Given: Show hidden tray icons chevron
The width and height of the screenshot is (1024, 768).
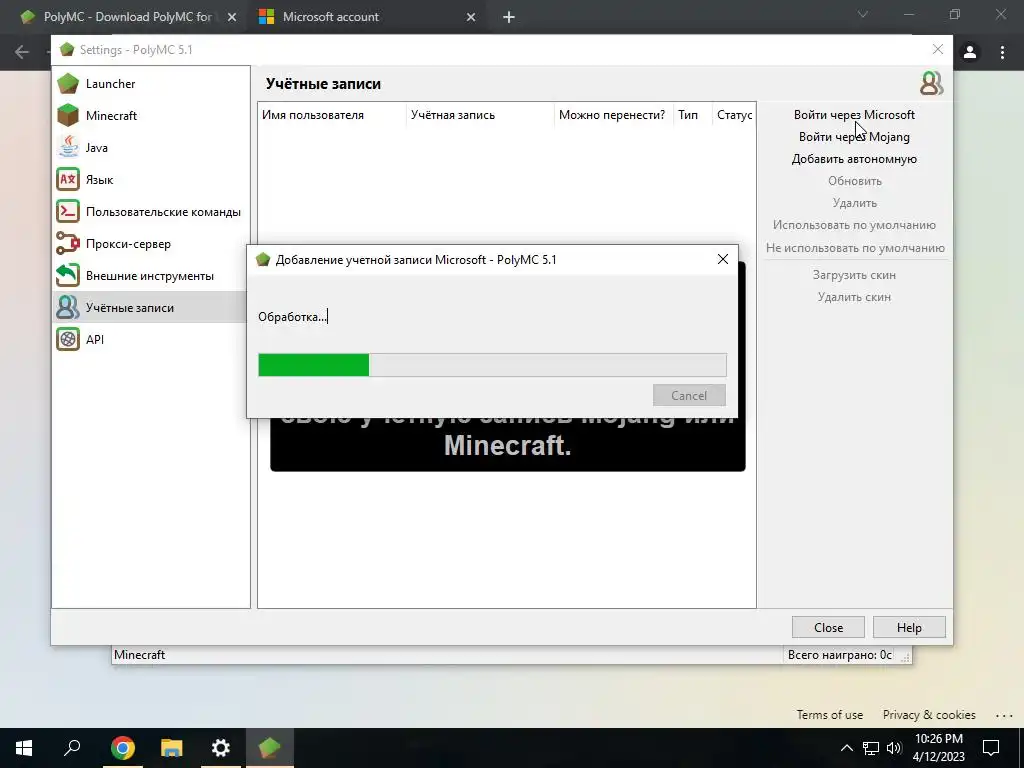Looking at the screenshot, I should click(846, 748).
